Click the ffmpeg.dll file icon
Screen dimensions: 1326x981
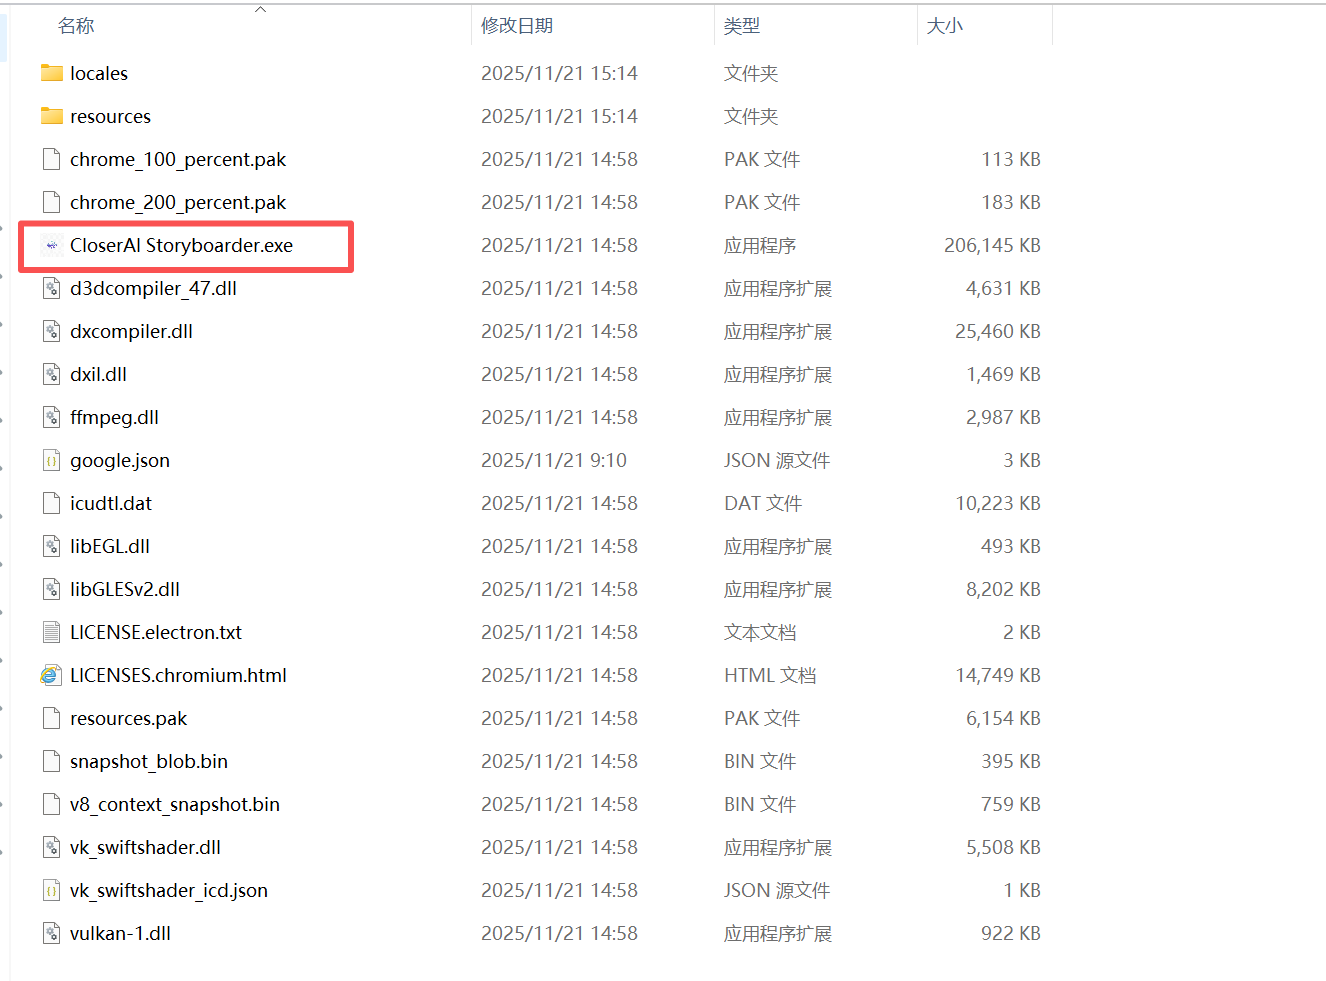pyautogui.click(x=52, y=417)
